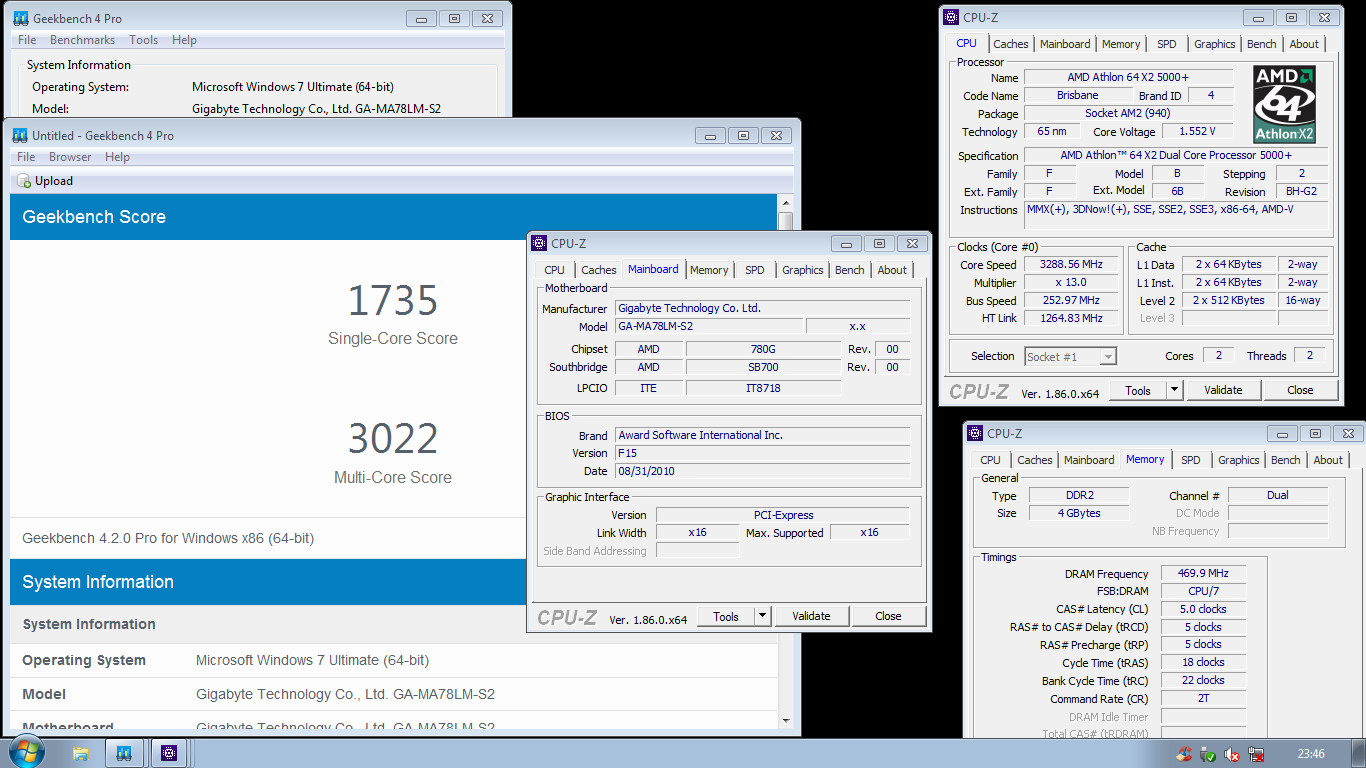Click the taskbar clock showing 23:46
The width and height of the screenshot is (1366, 768).
[1311, 754]
